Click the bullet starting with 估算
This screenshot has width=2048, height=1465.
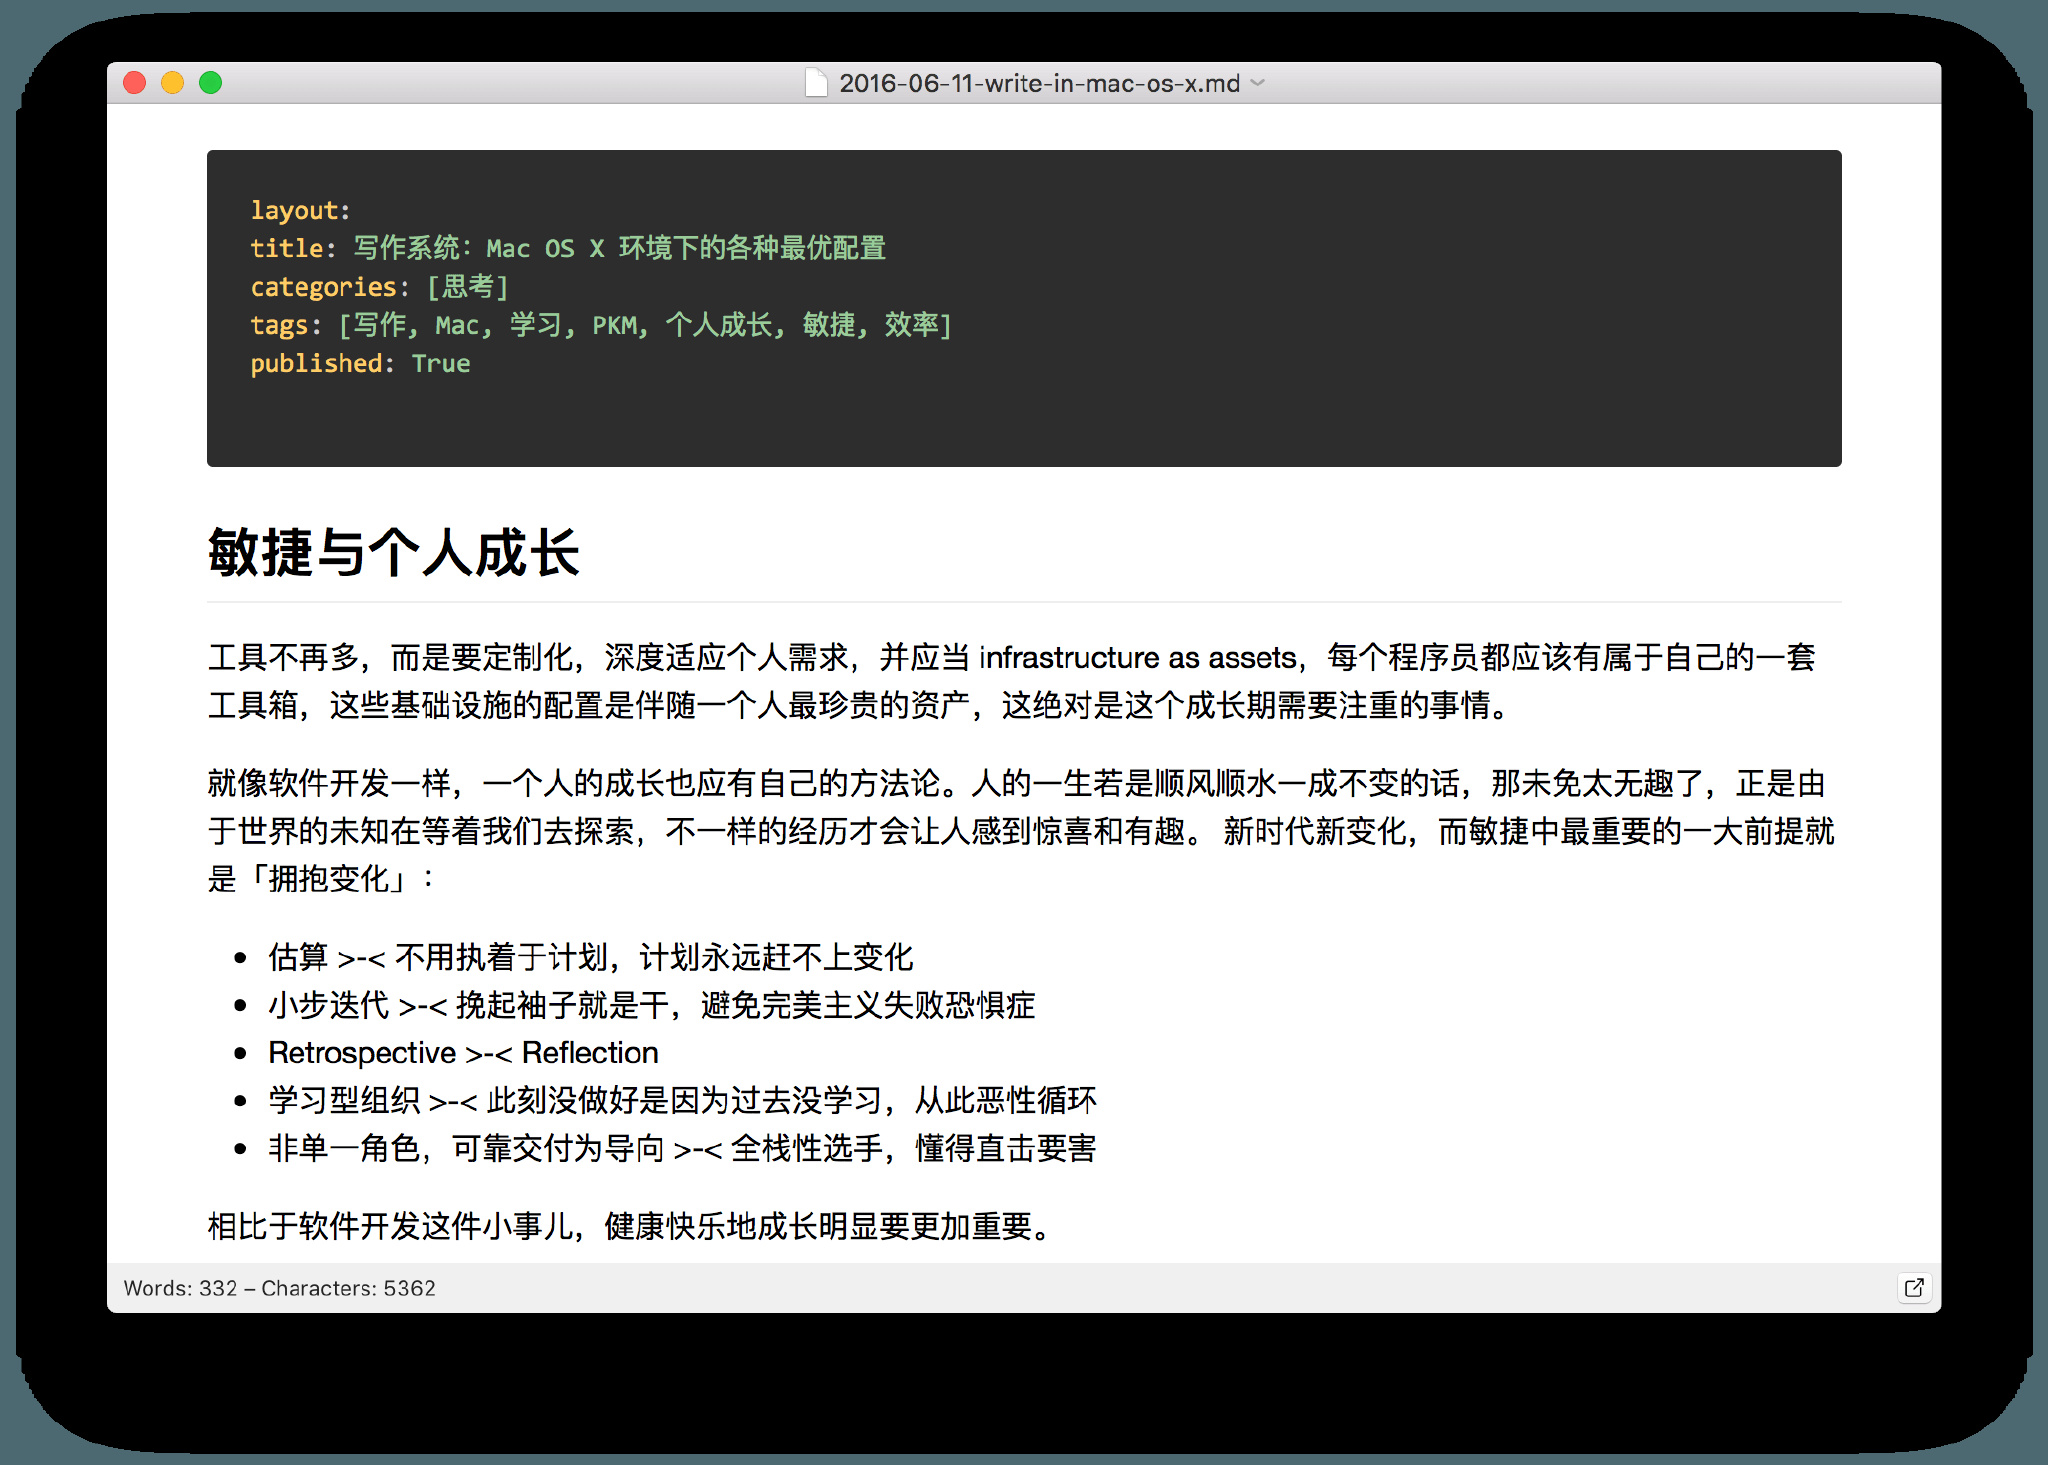pyautogui.click(x=590, y=957)
